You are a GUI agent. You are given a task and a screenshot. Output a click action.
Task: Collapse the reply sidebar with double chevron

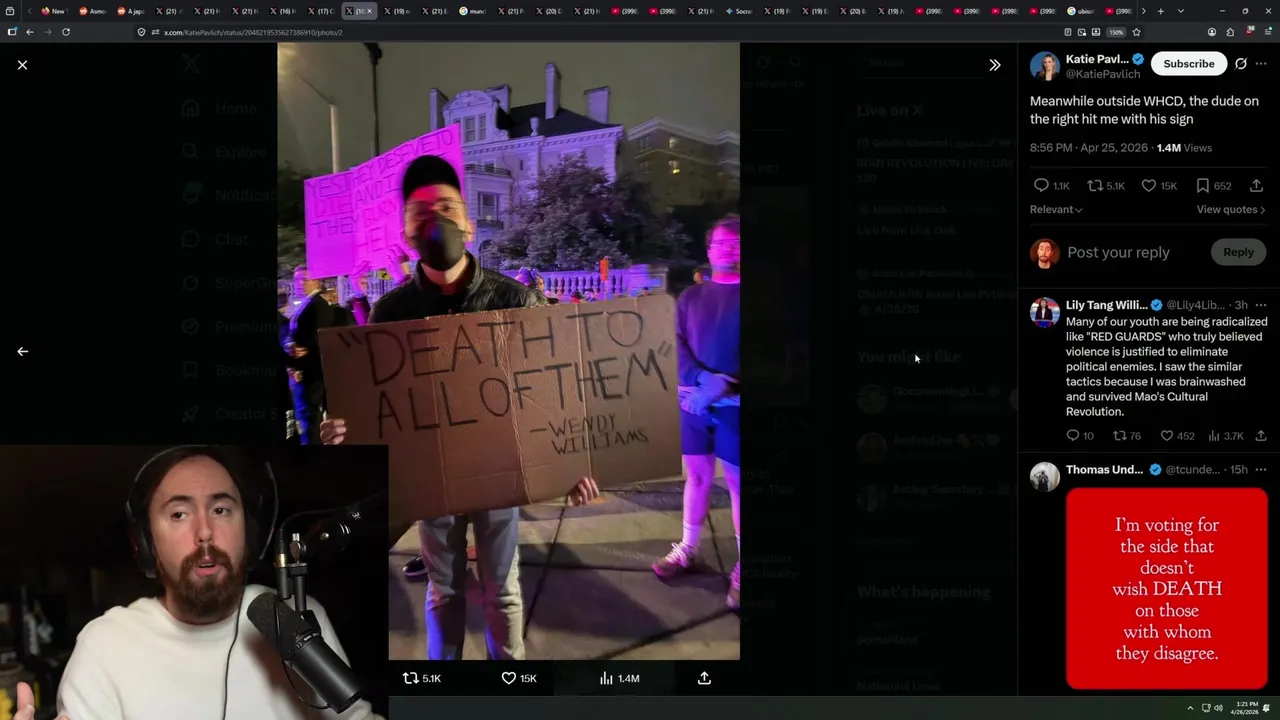point(994,64)
